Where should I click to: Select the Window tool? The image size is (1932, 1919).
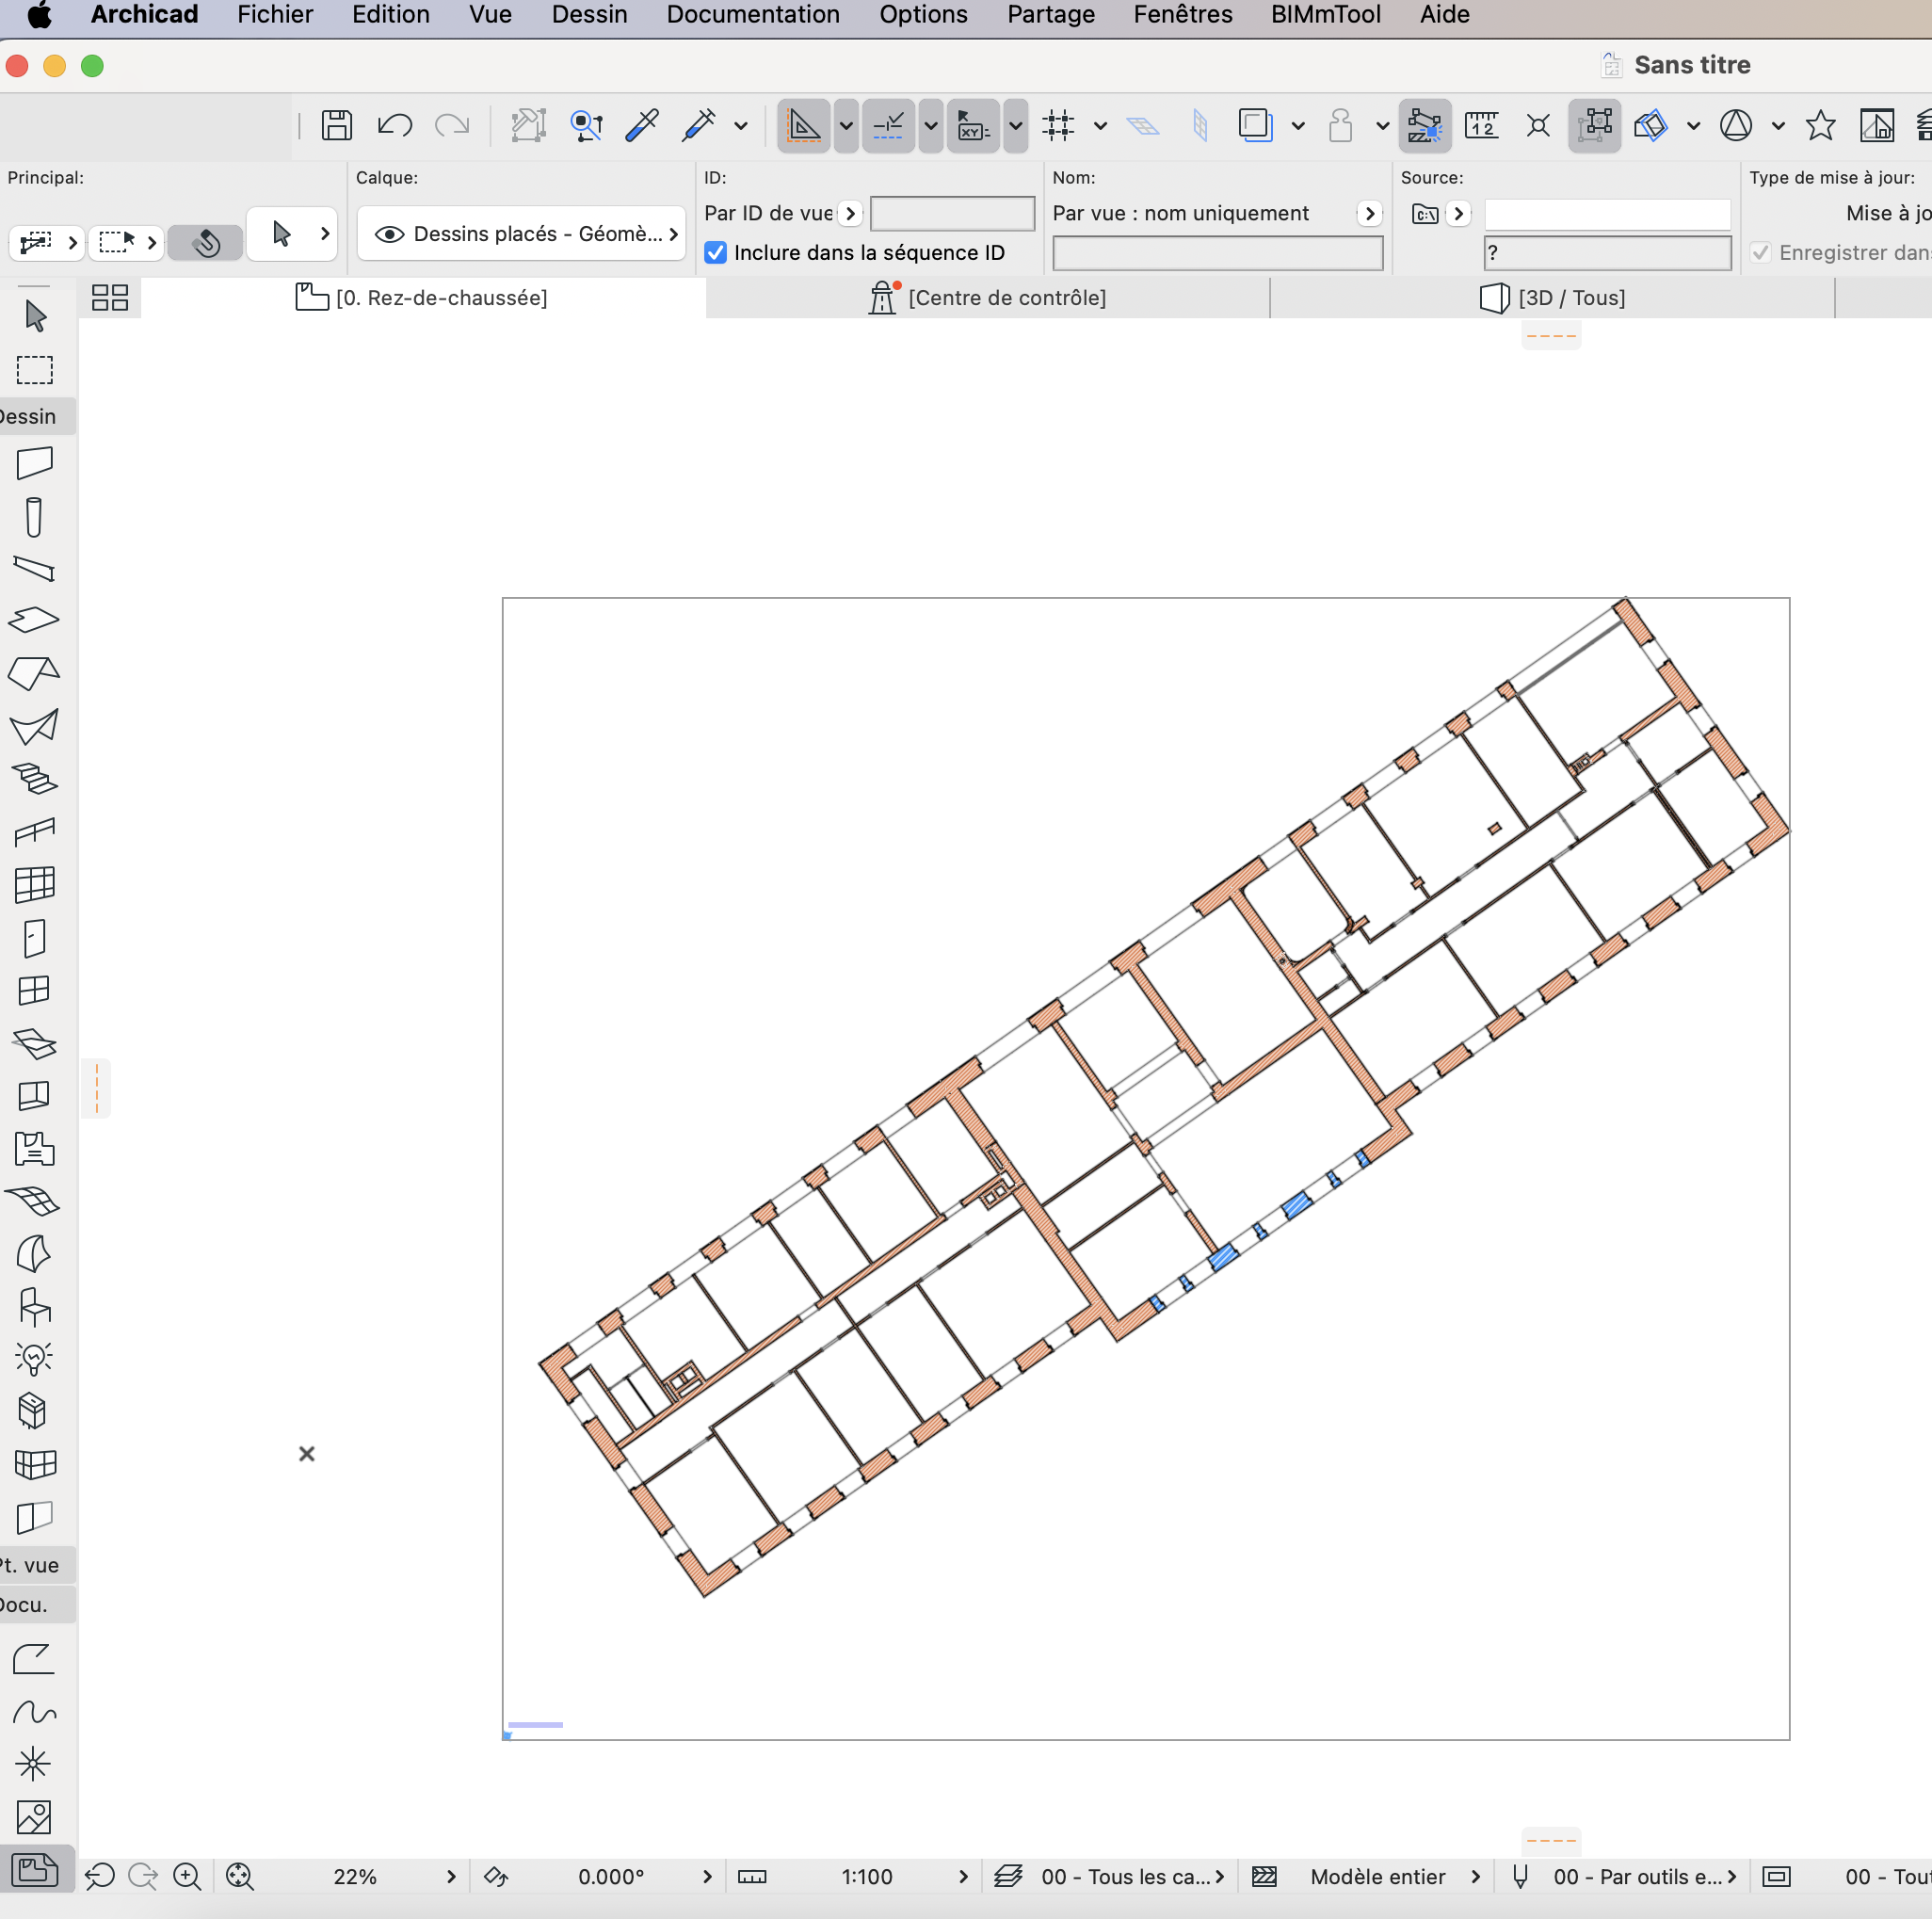point(34,990)
